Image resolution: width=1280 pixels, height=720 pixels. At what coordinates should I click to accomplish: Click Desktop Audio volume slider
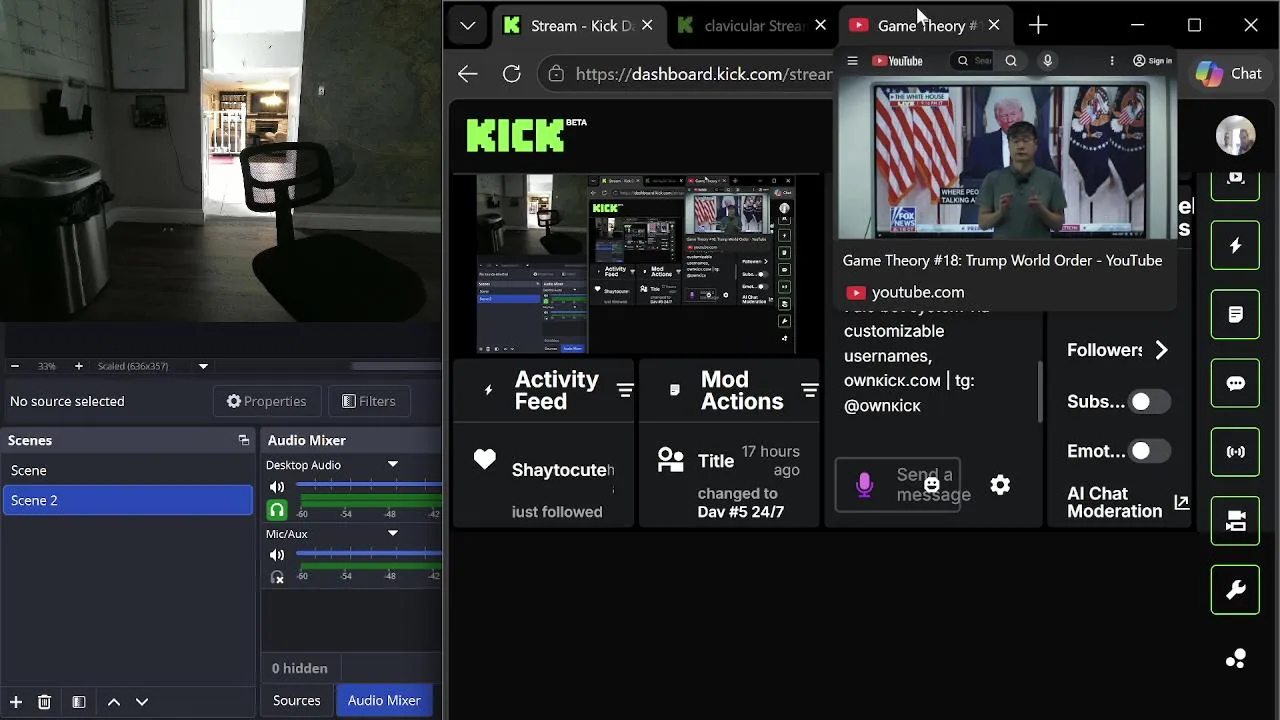pos(368,487)
